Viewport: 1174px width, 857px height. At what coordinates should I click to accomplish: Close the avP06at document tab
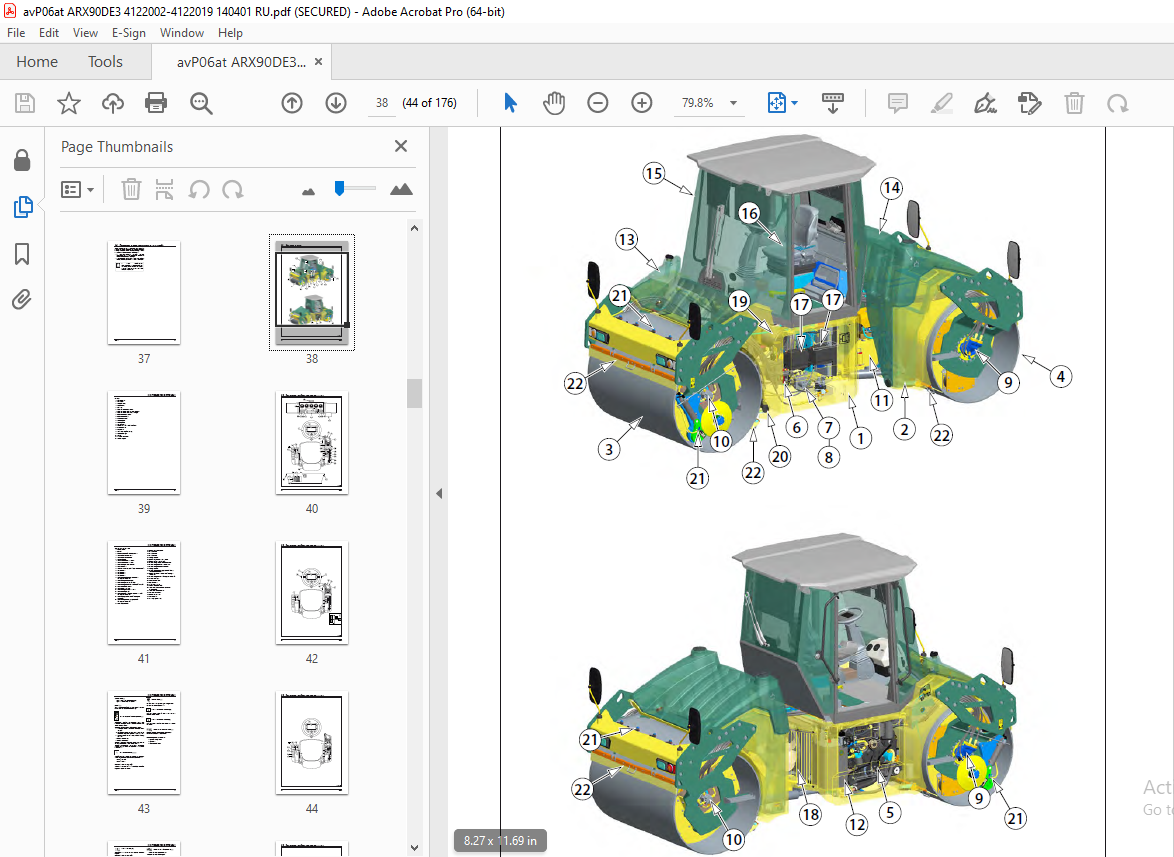tap(319, 62)
